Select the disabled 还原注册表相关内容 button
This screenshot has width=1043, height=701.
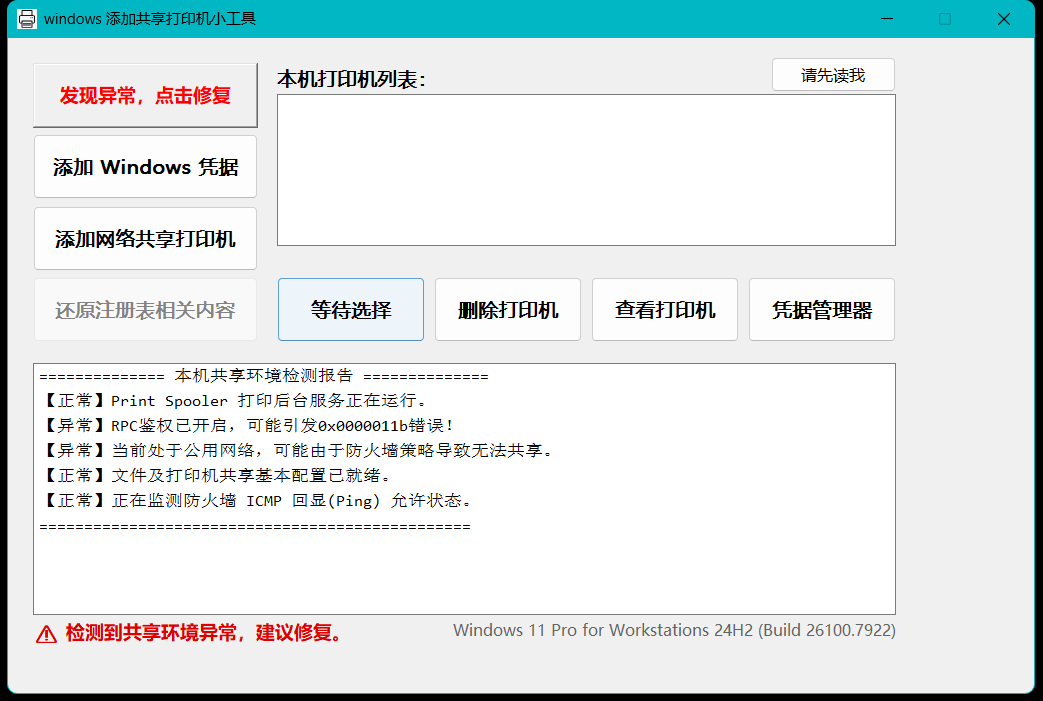(x=145, y=310)
